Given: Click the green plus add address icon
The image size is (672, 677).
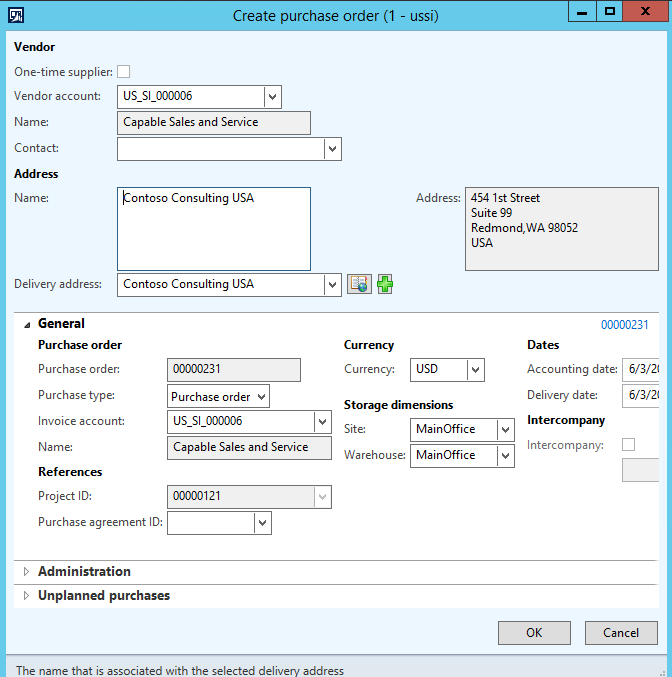Looking at the screenshot, I should 385,284.
